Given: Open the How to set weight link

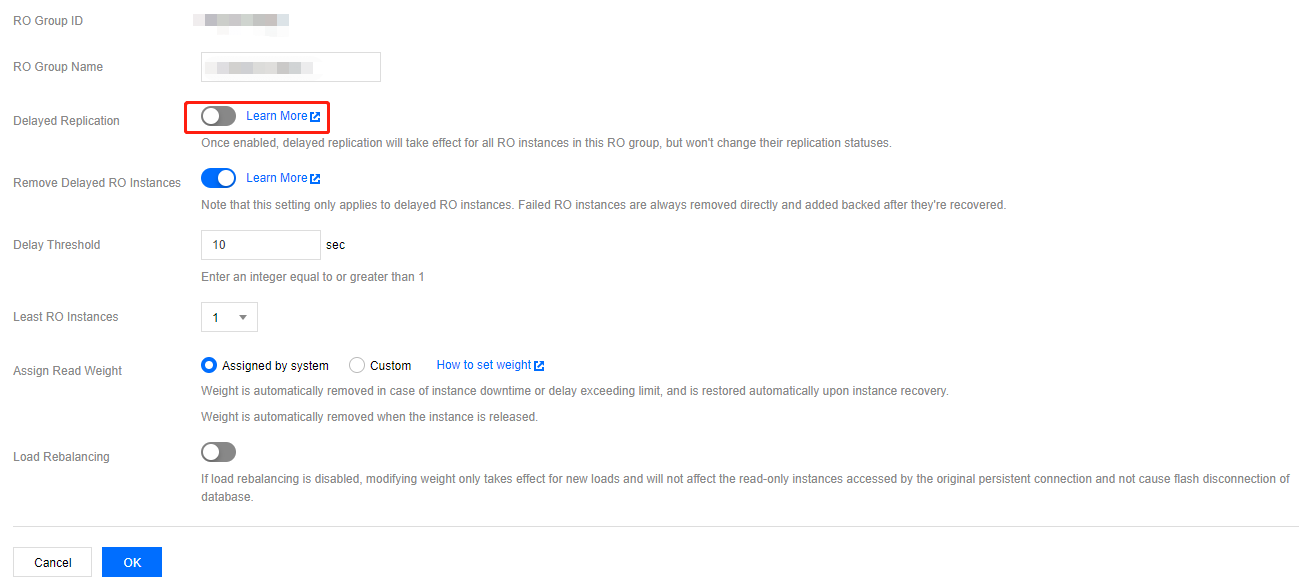Looking at the screenshot, I should click(x=484, y=365).
